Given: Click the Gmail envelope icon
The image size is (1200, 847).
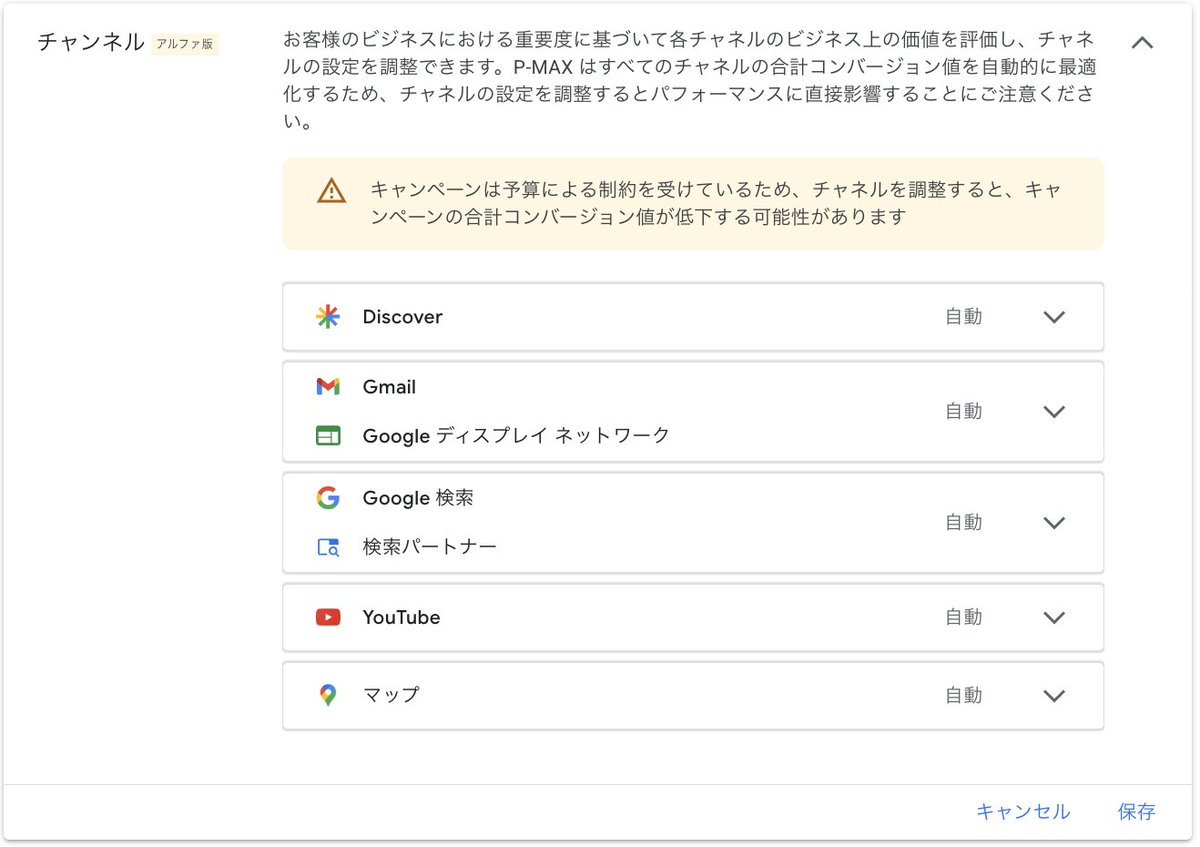Looking at the screenshot, I should tap(327, 387).
